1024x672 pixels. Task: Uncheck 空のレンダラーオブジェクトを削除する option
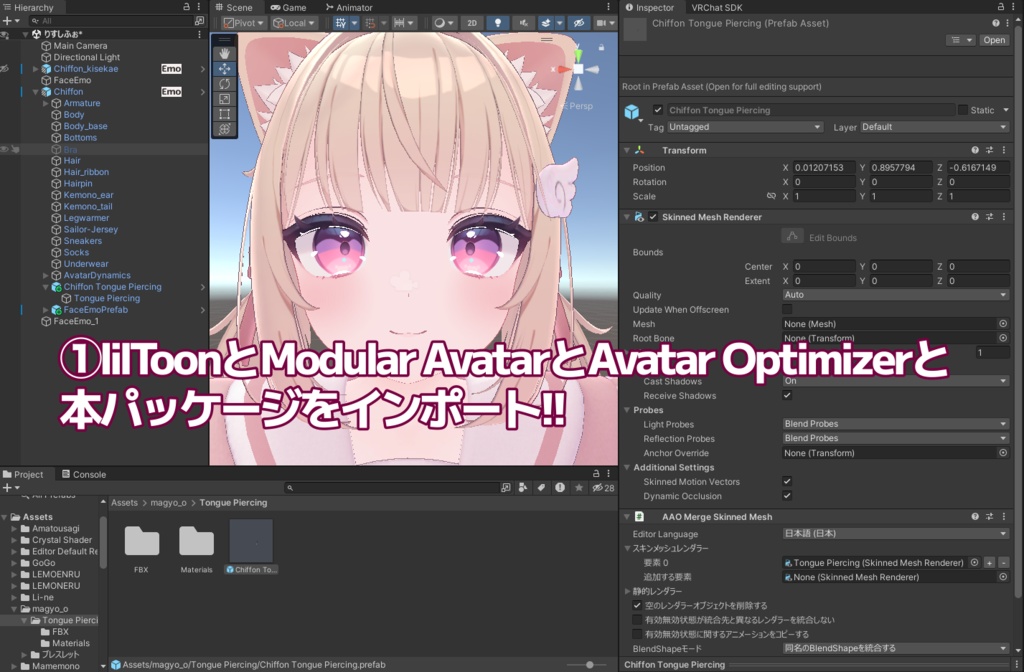point(637,605)
